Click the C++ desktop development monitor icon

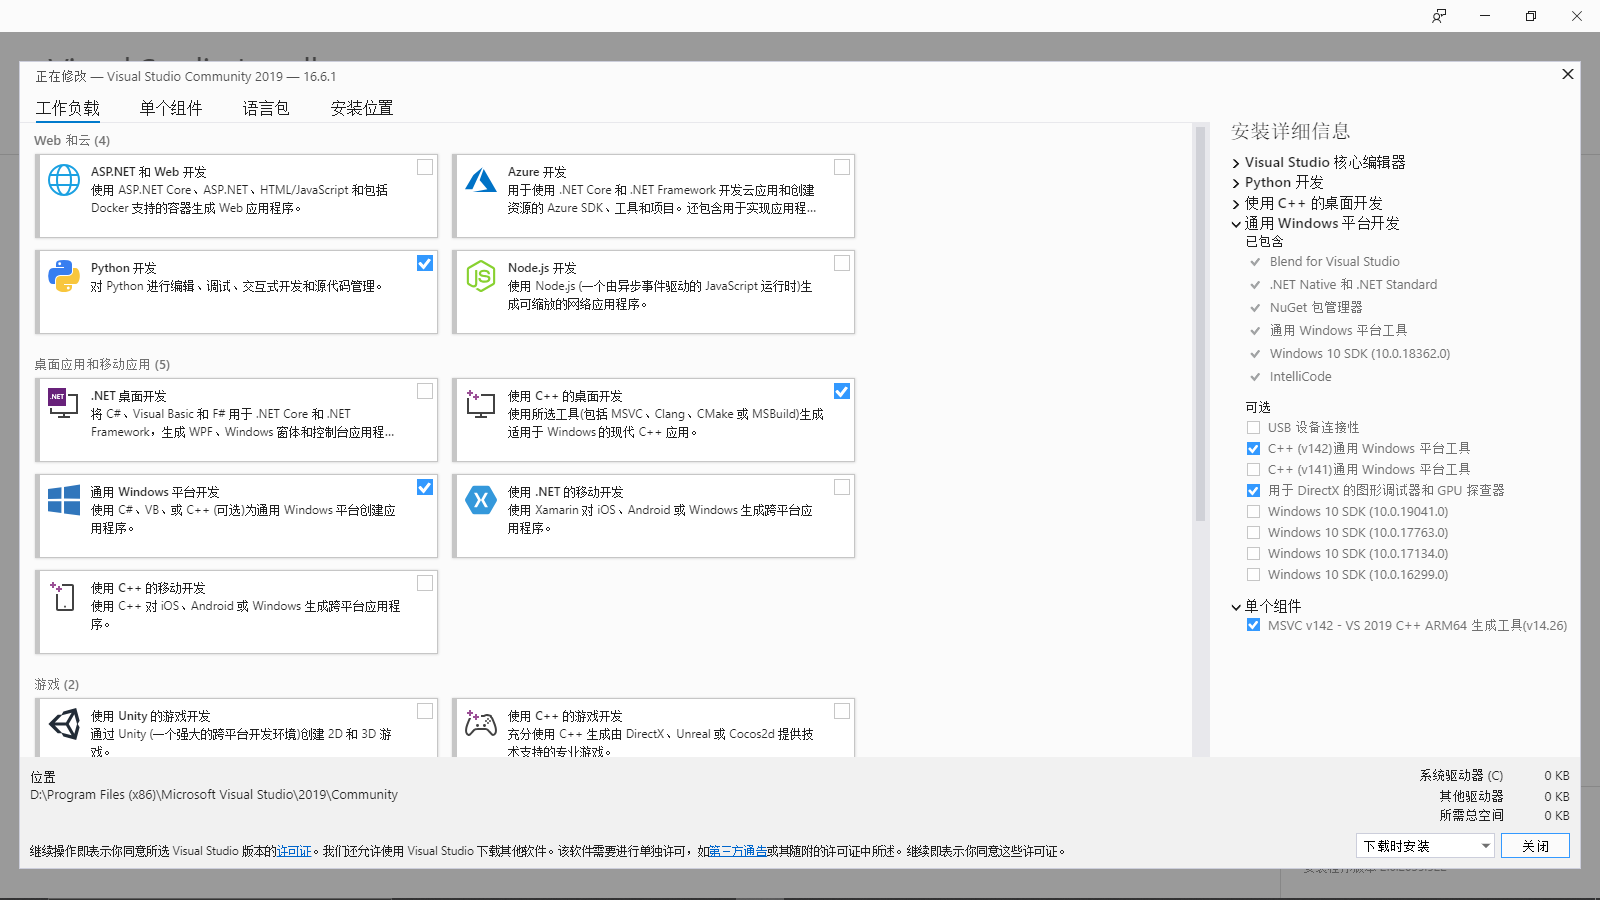(481, 404)
